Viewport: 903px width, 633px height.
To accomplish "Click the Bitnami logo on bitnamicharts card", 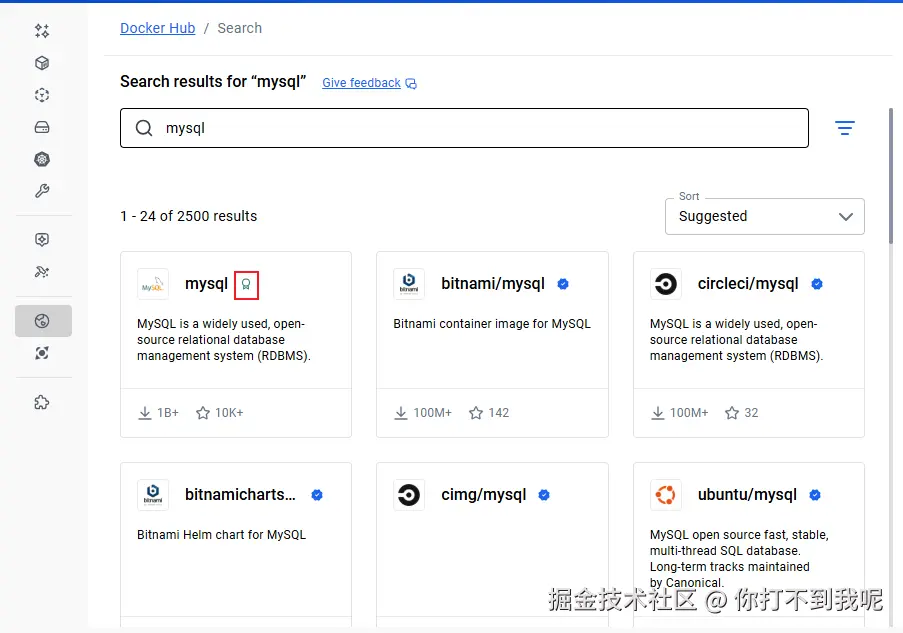I will (x=153, y=495).
